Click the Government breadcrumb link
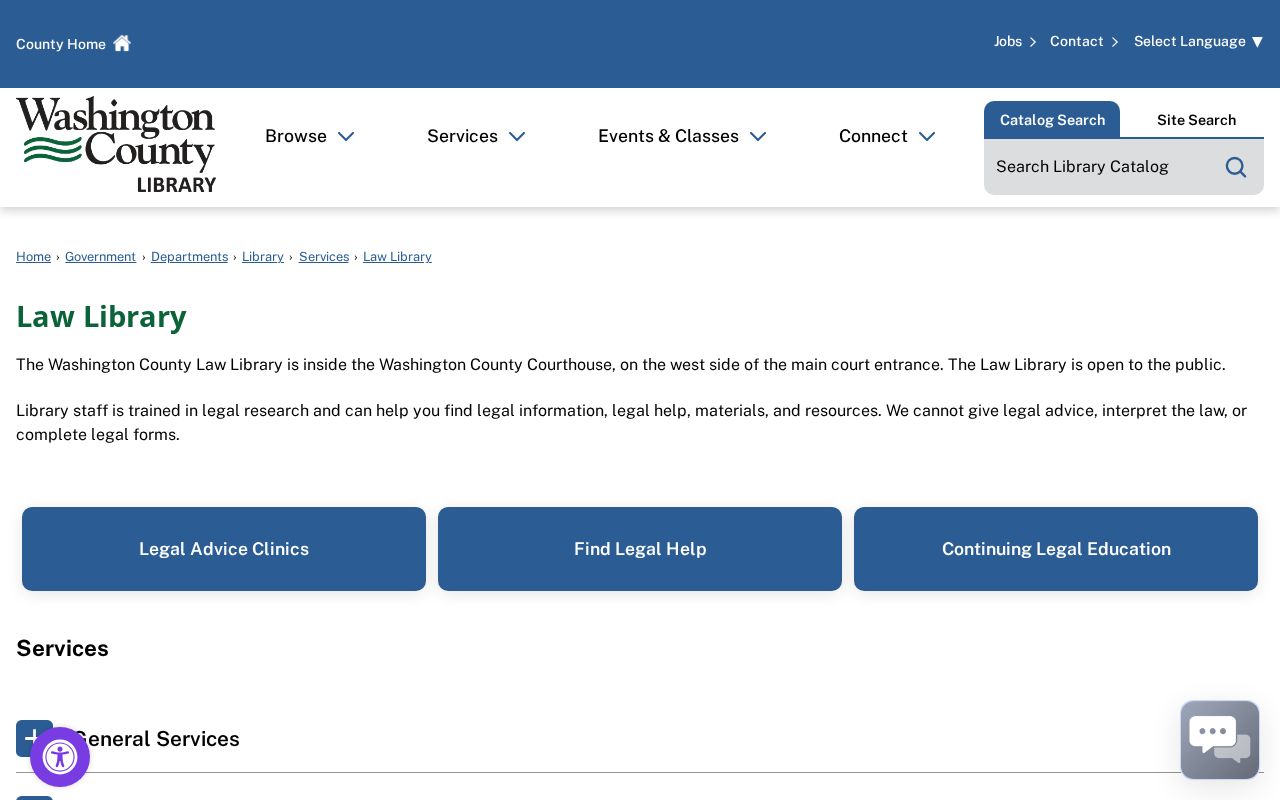The width and height of the screenshot is (1280, 800). (x=100, y=257)
